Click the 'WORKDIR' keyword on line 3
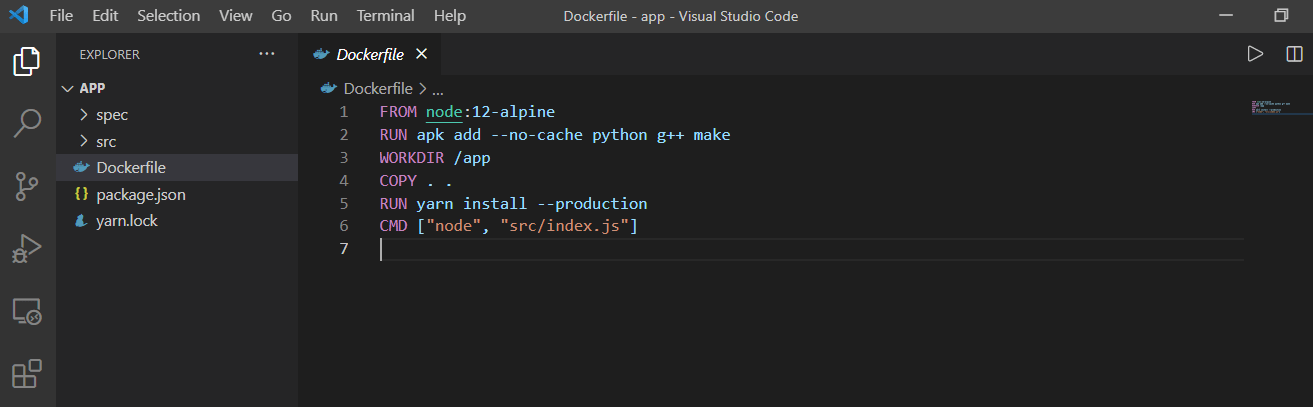This screenshot has height=407, width=1313. pyautogui.click(x=411, y=157)
